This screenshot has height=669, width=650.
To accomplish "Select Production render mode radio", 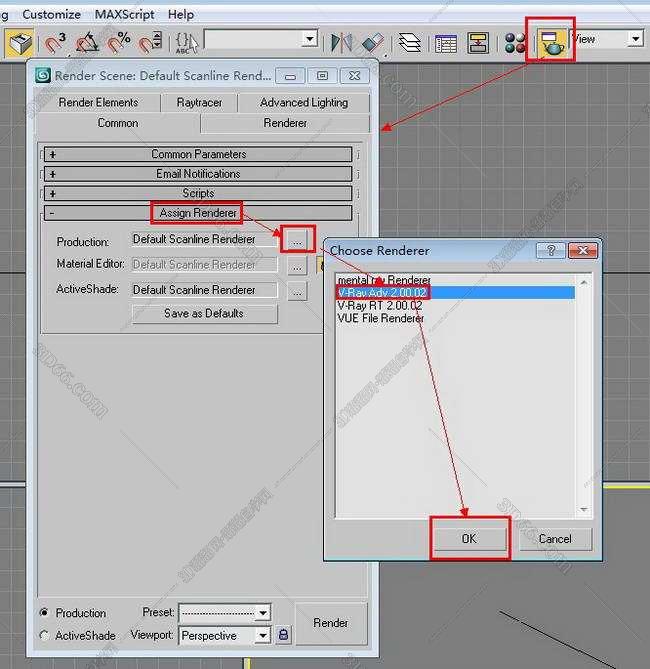I will [44, 612].
